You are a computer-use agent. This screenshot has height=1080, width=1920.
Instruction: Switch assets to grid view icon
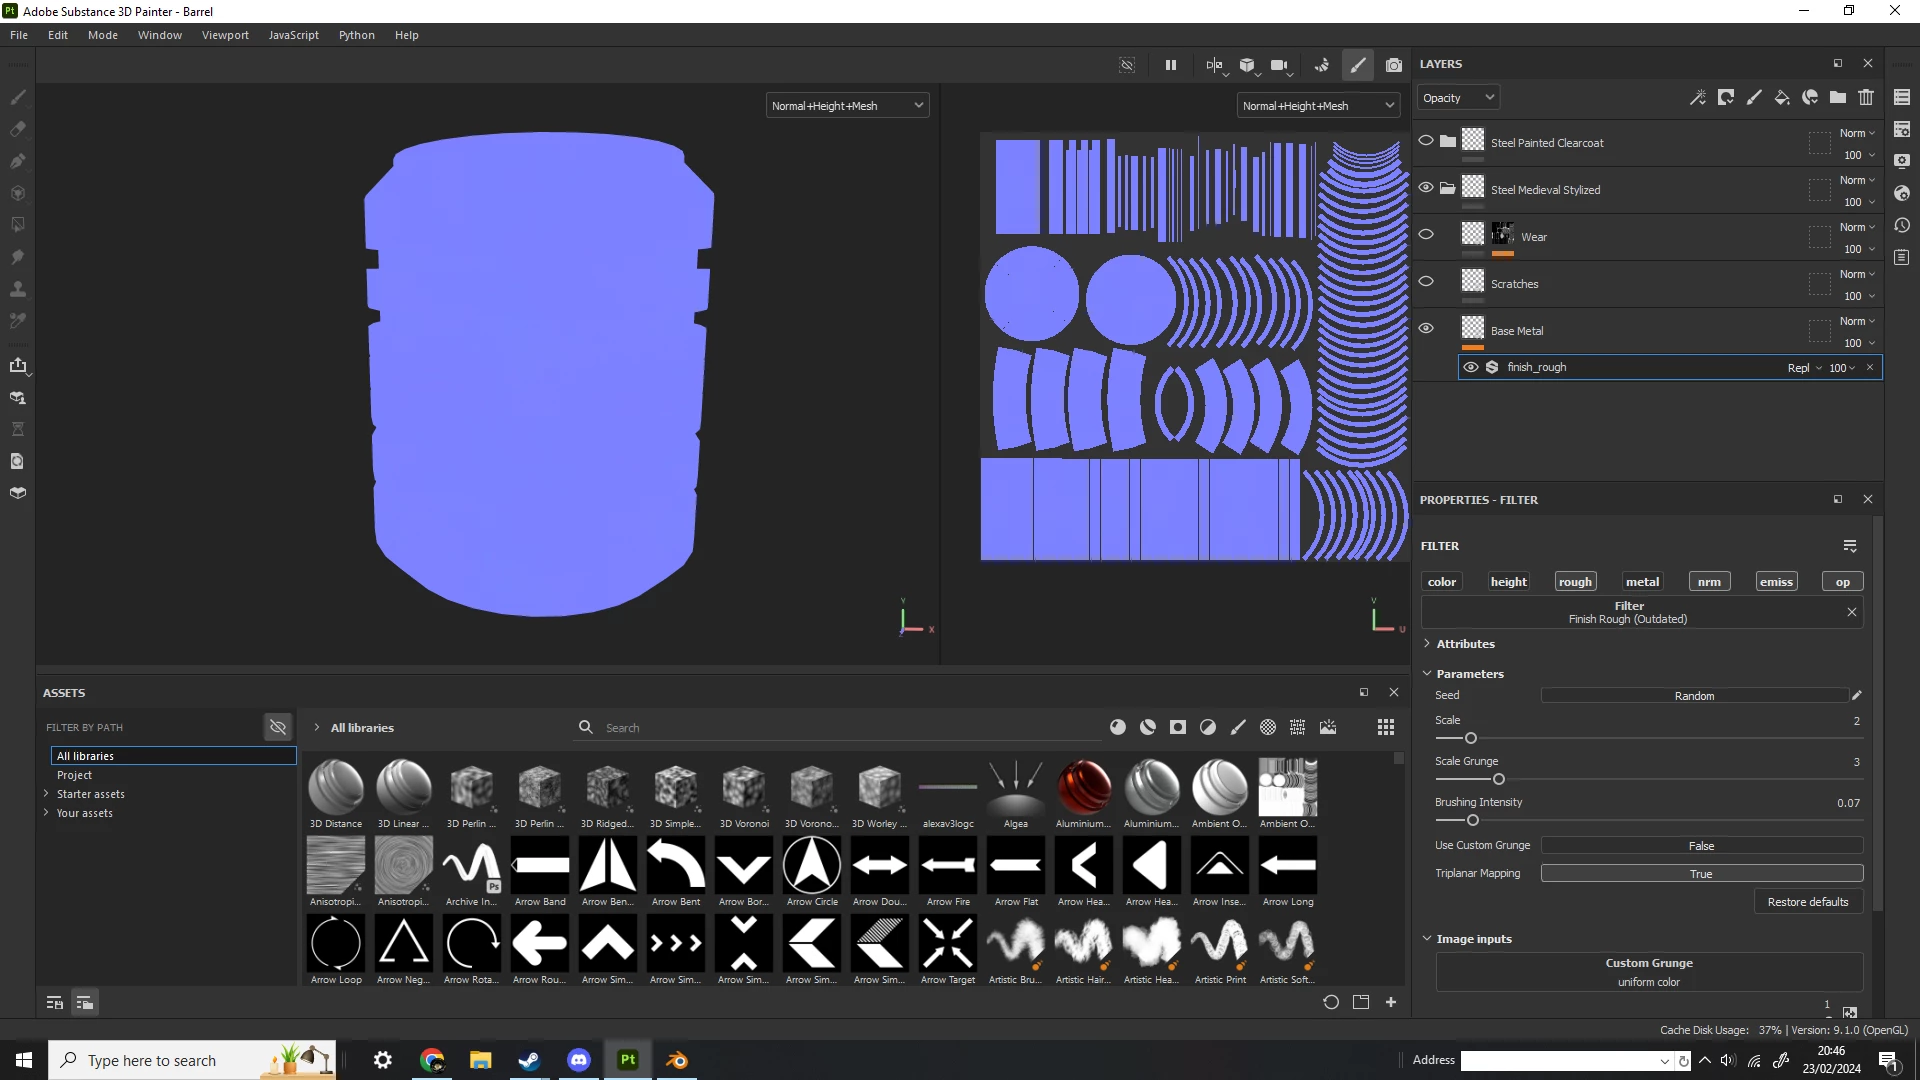(1385, 727)
